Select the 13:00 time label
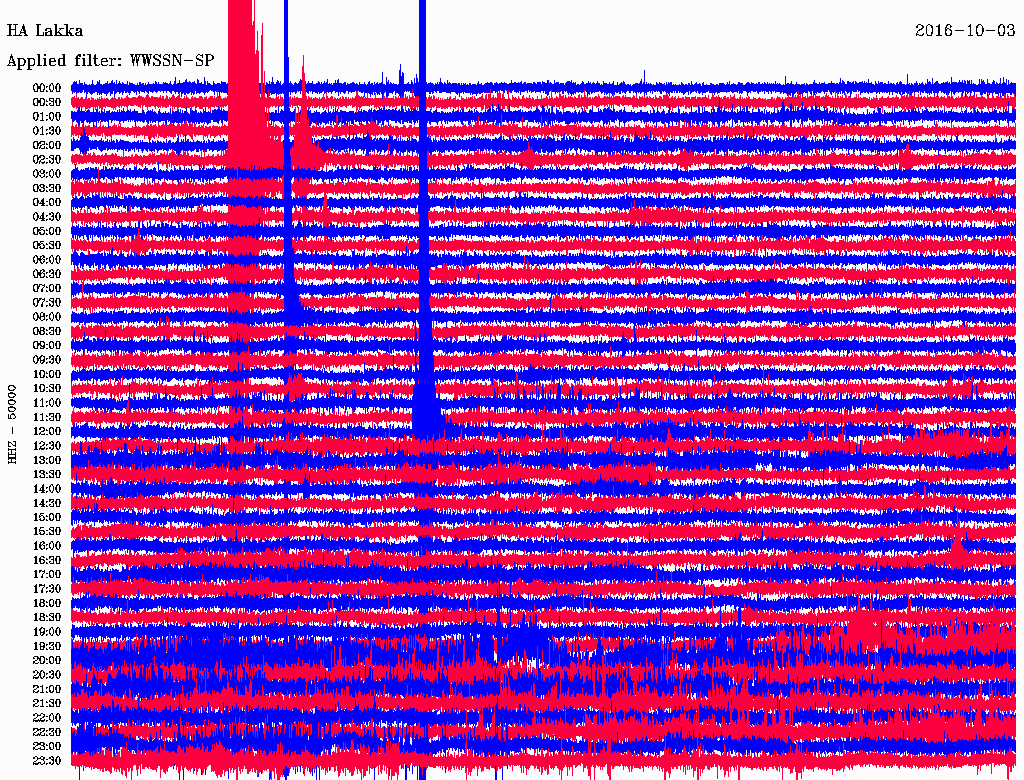1024x780 pixels. pos(47,460)
